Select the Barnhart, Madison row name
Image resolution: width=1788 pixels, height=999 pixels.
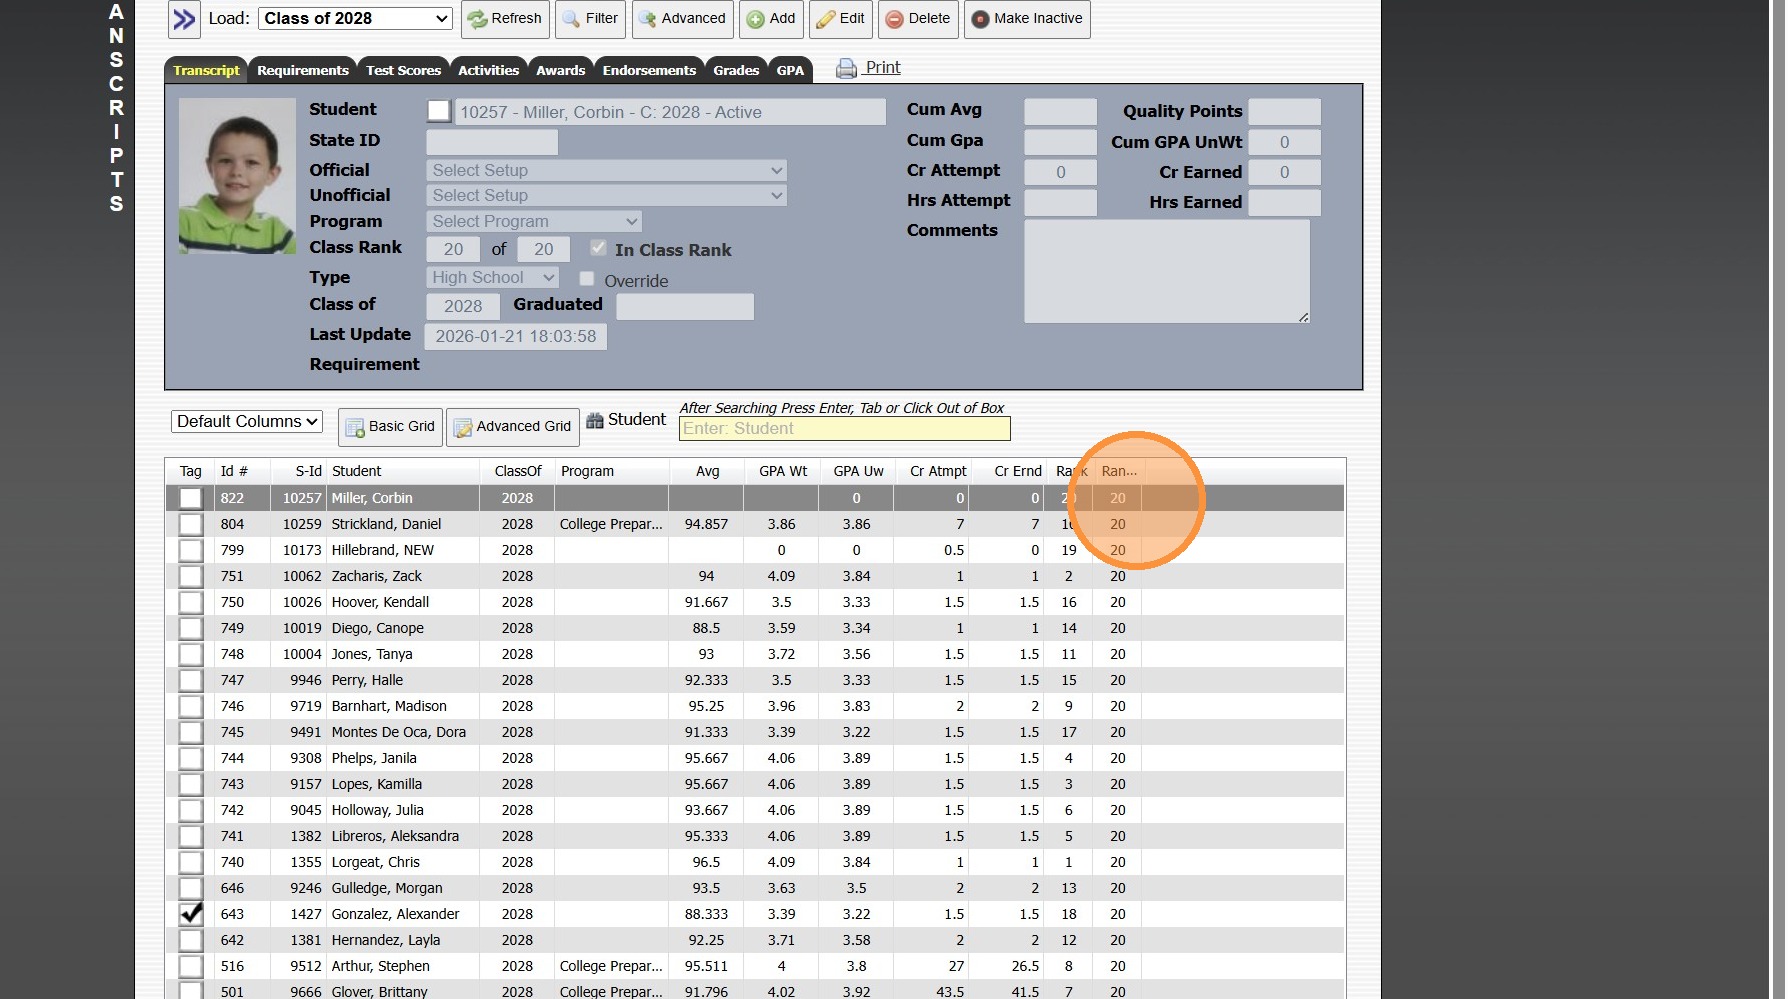[x=389, y=706]
